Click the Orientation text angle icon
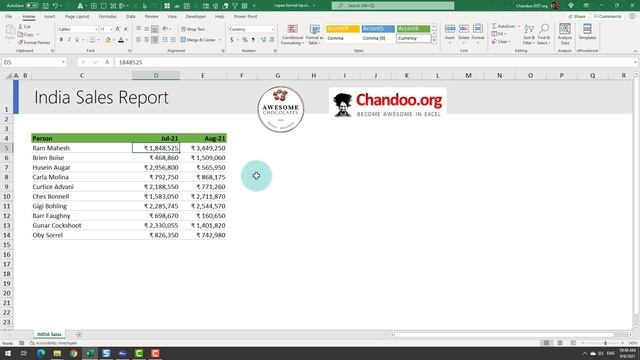Viewport: 640px width, 360px height. [x=165, y=29]
